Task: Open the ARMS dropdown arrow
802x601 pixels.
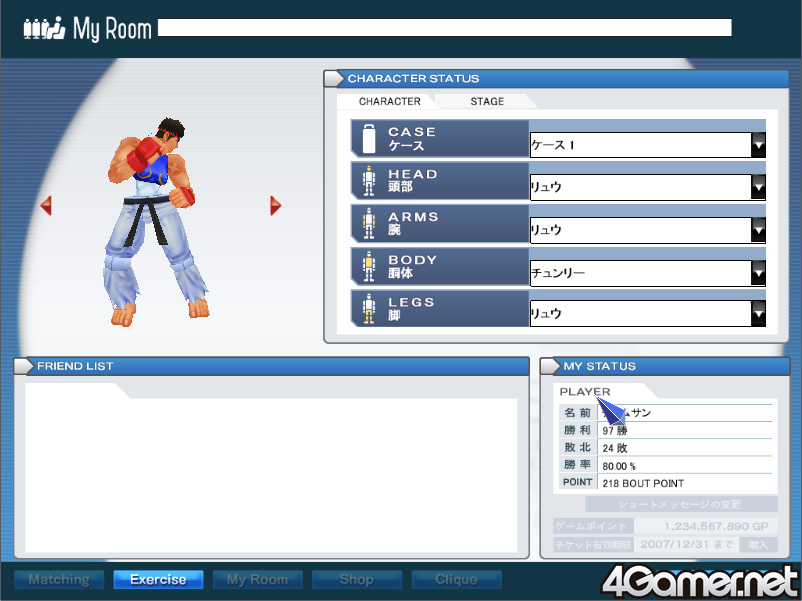Action: tap(759, 230)
